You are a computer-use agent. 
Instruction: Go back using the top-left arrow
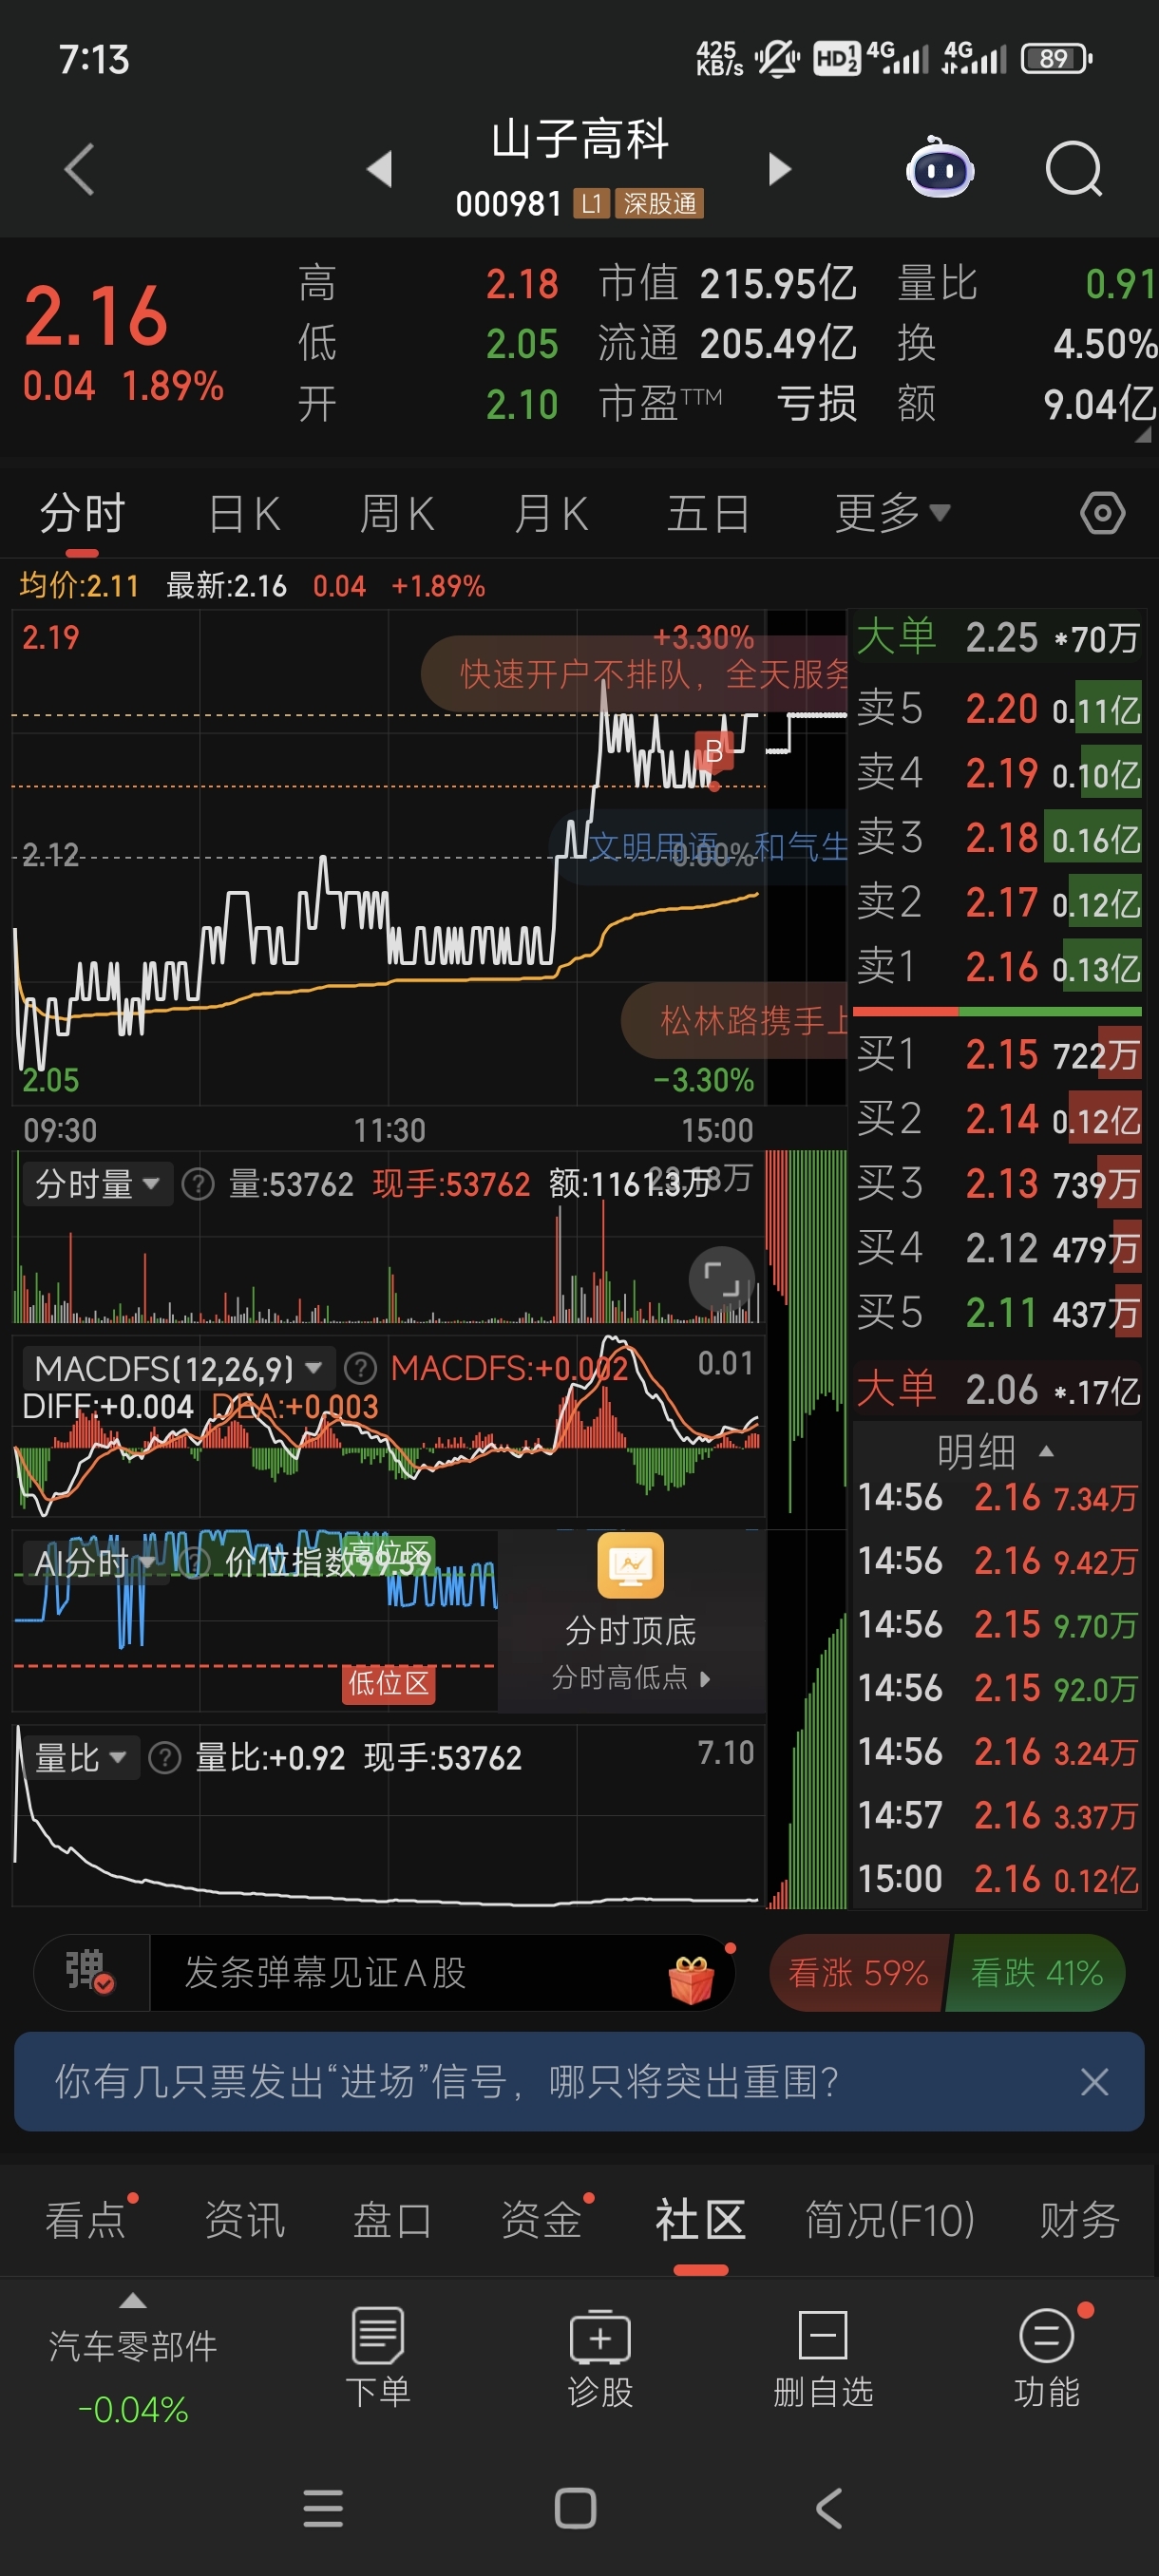tap(79, 168)
